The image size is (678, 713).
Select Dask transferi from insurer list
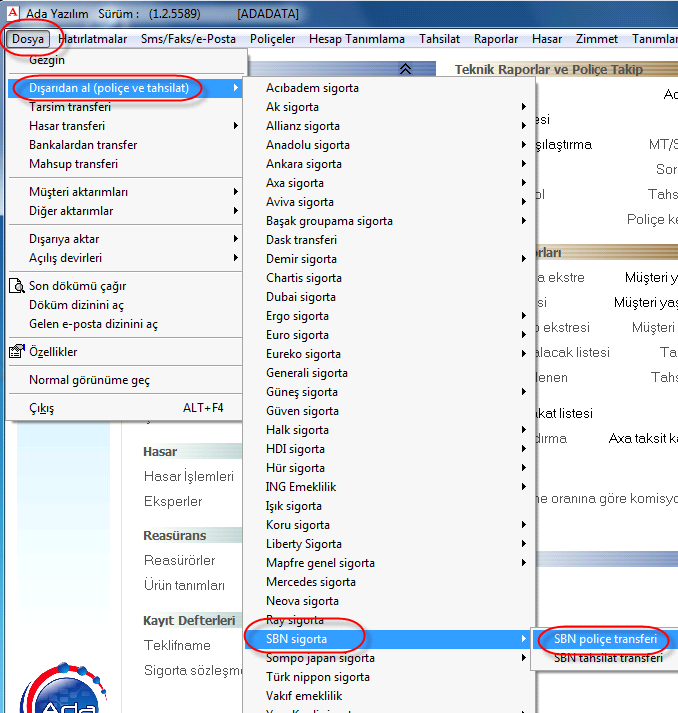pyautogui.click(x=301, y=240)
